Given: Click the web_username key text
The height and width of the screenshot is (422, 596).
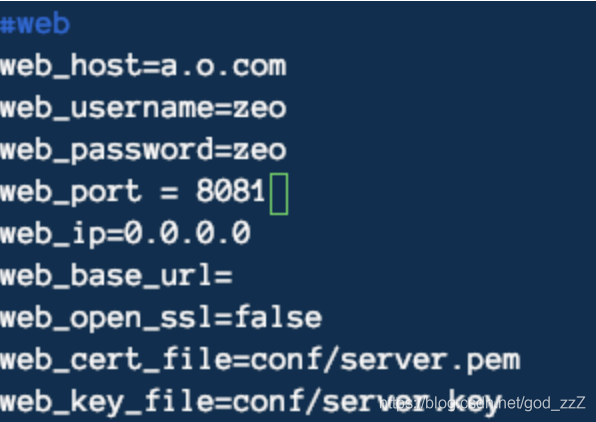Looking at the screenshot, I should (x=107, y=108).
